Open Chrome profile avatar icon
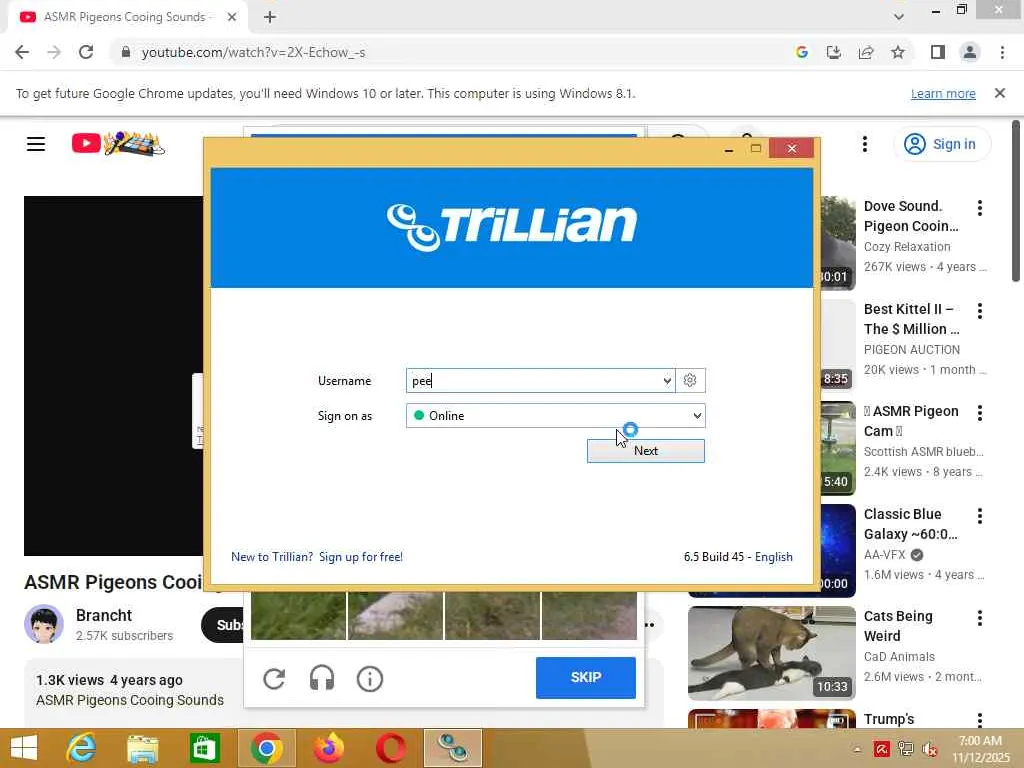 (x=970, y=52)
